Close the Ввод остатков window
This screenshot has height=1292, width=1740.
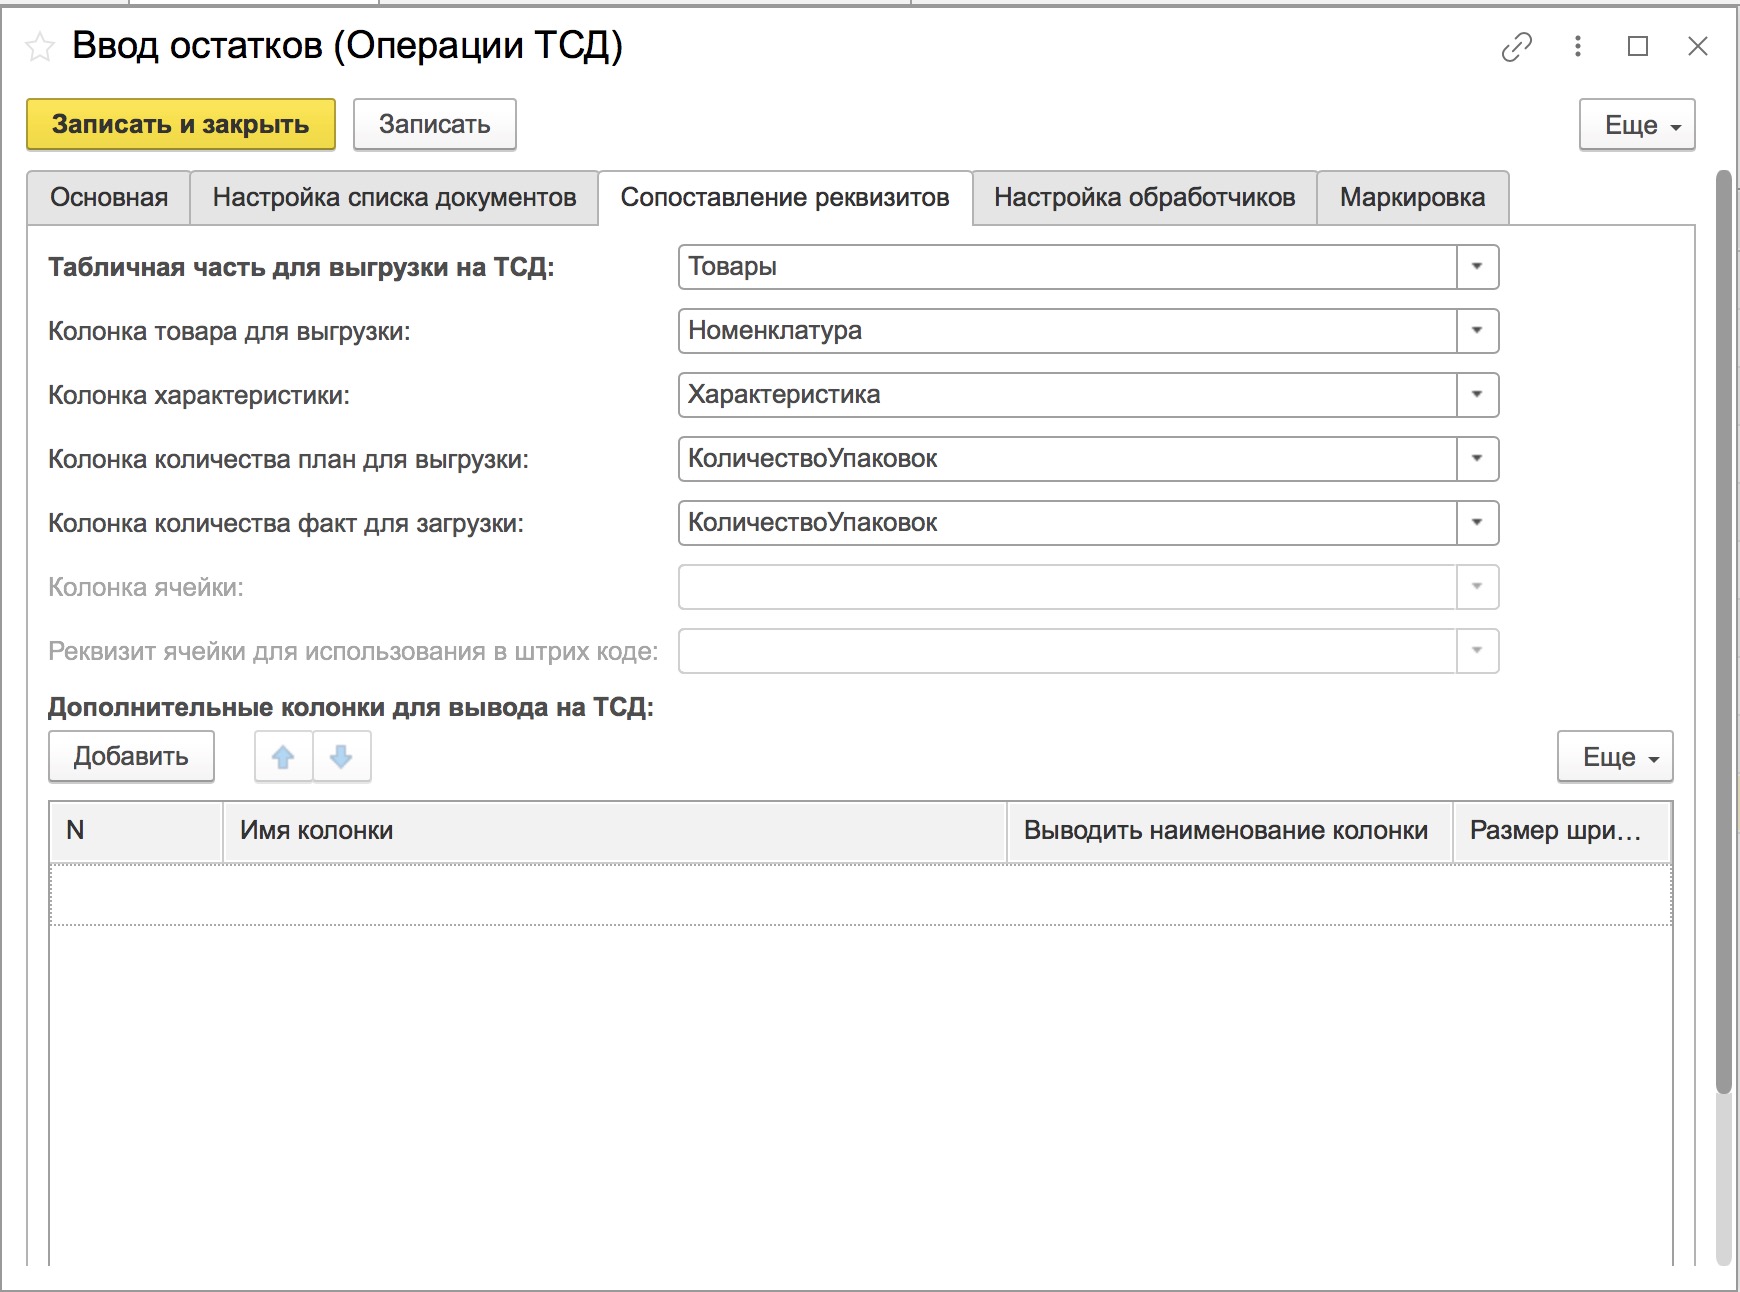click(x=1698, y=46)
